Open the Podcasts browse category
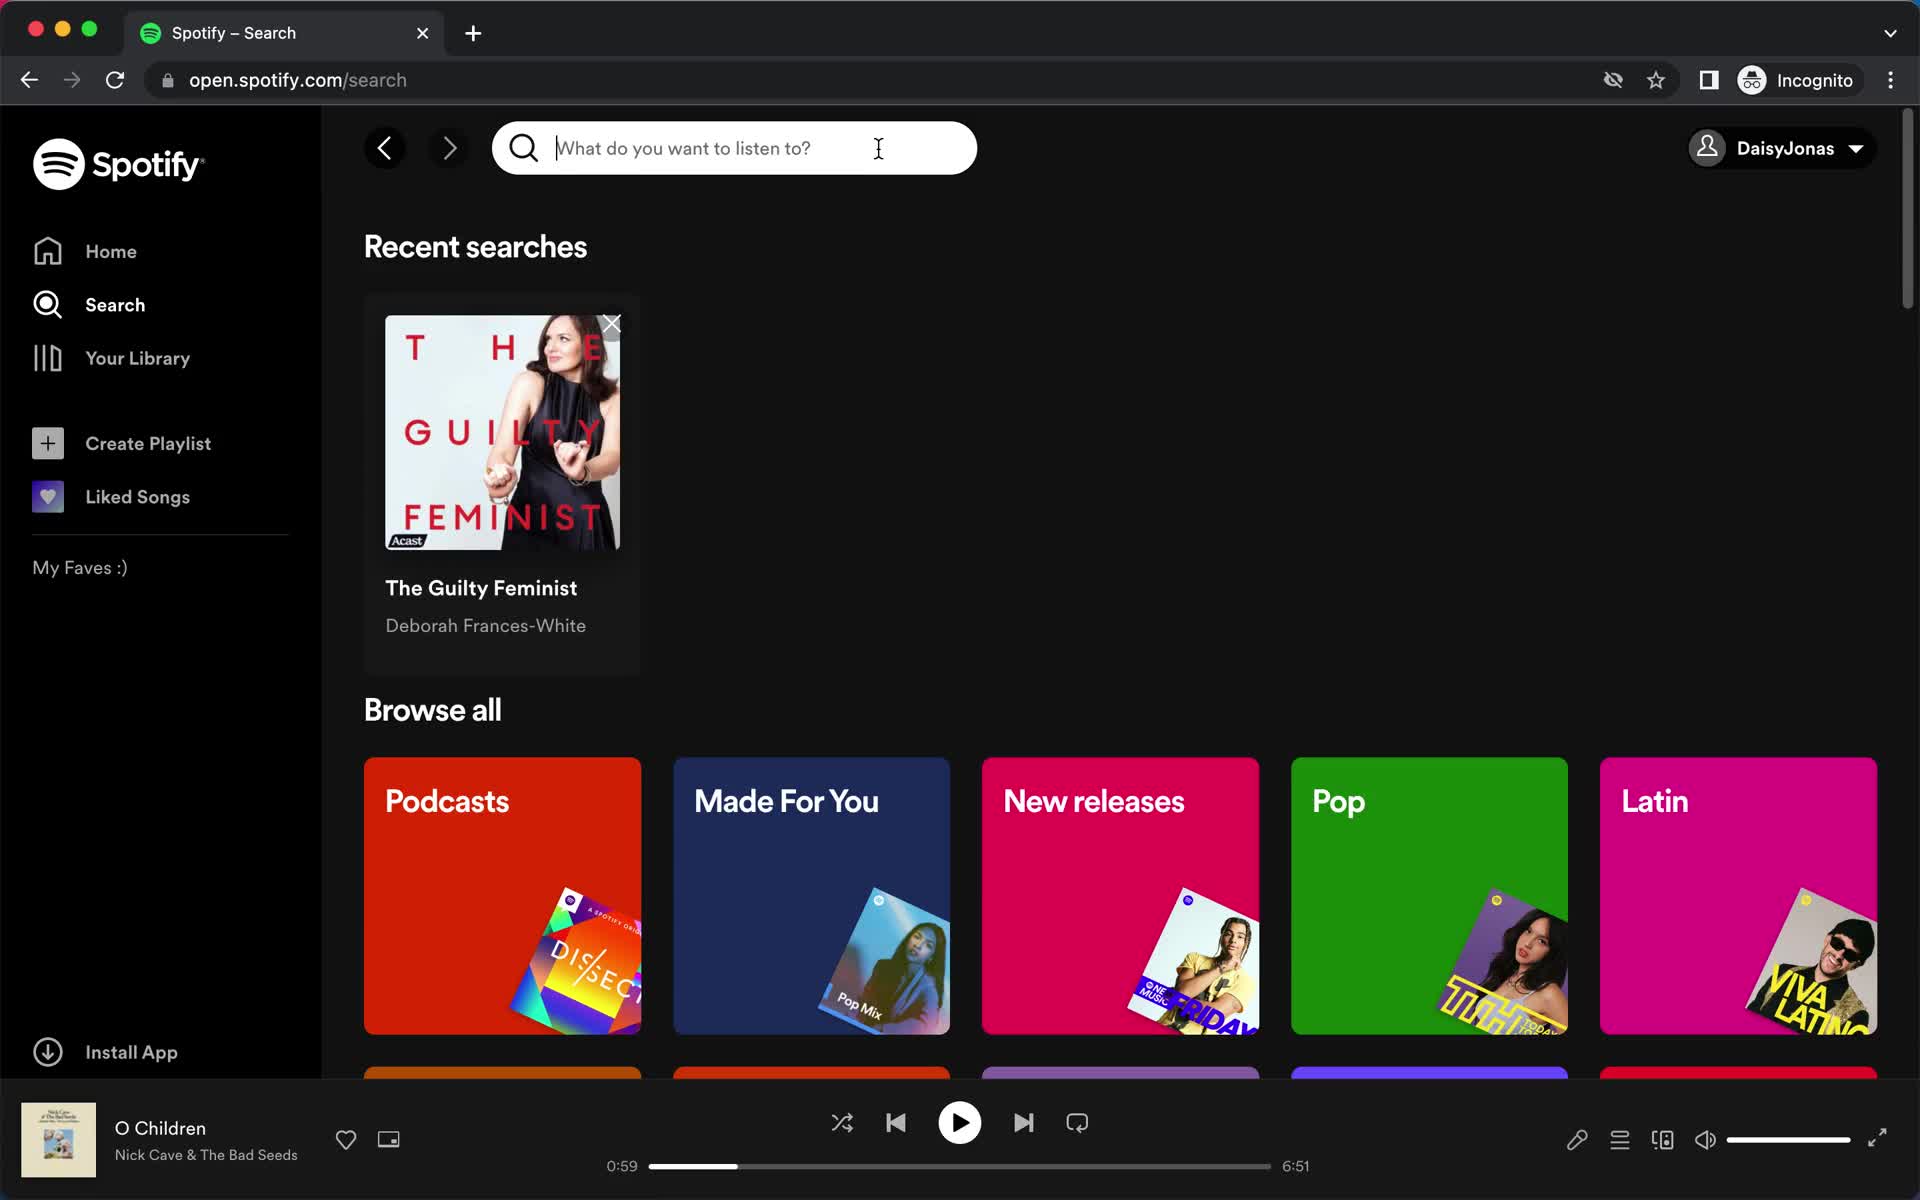Viewport: 1920px width, 1200px height. [502, 895]
